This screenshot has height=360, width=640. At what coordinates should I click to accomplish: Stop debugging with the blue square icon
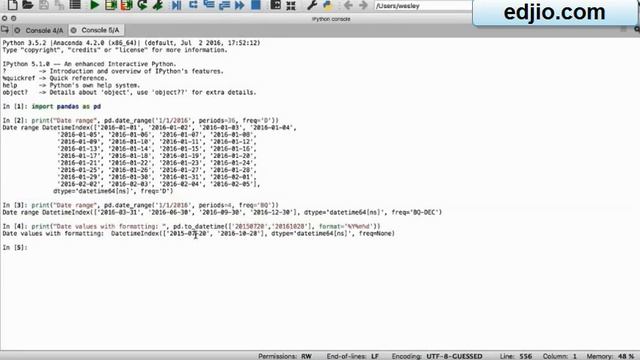point(256,5)
